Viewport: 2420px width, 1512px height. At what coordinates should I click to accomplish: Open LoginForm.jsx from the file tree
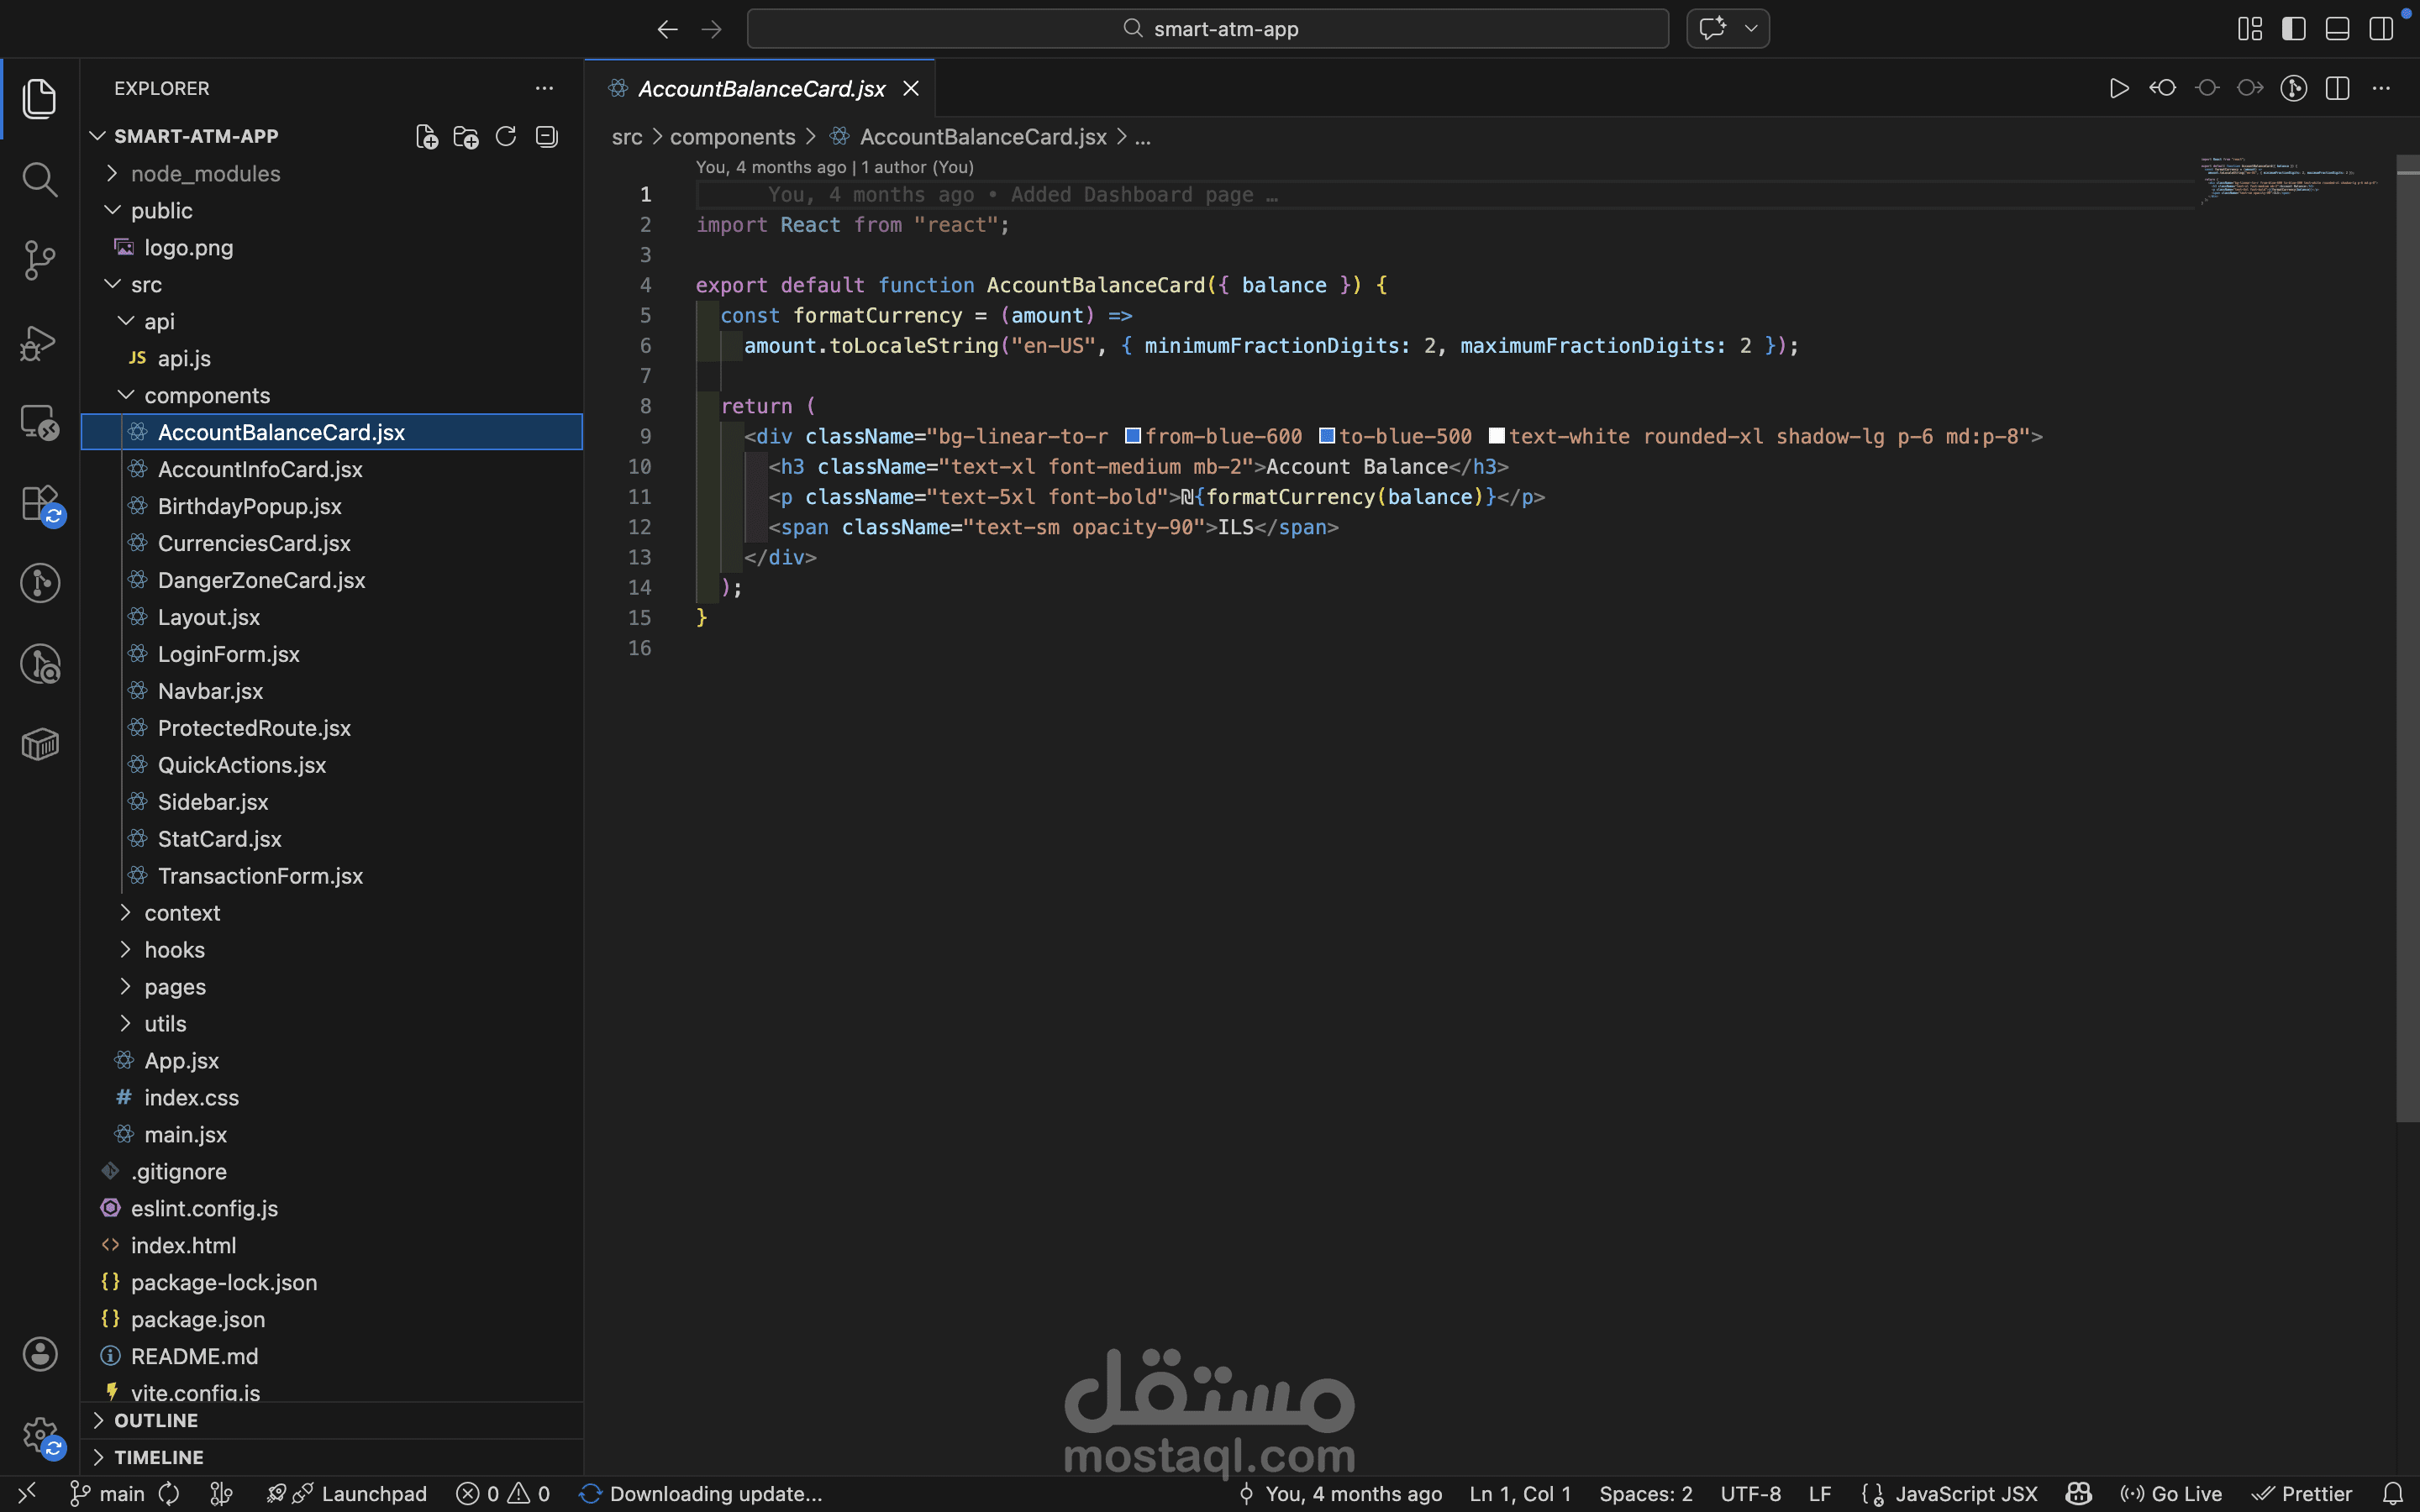point(228,654)
